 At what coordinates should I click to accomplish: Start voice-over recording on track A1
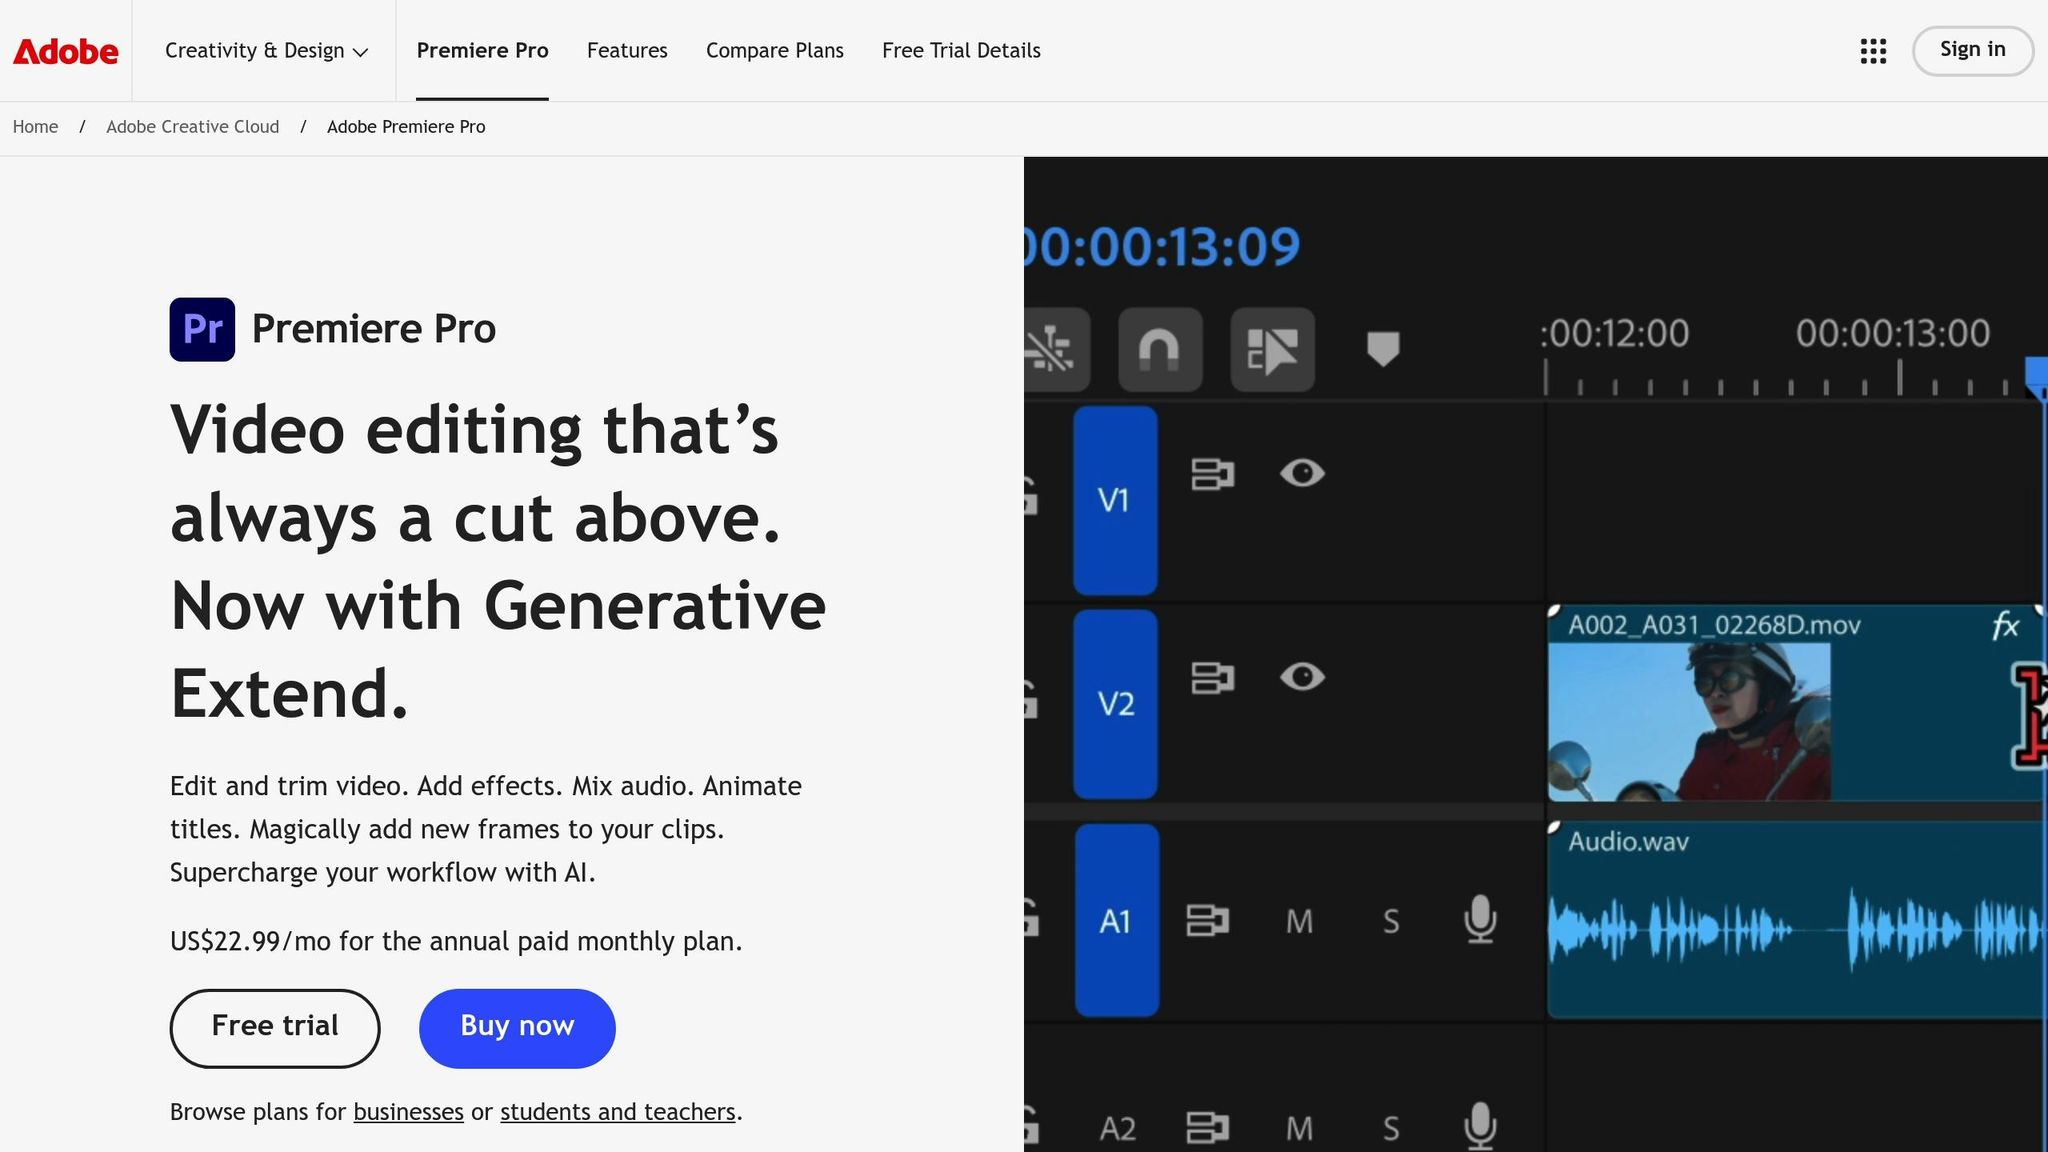pyautogui.click(x=1478, y=922)
